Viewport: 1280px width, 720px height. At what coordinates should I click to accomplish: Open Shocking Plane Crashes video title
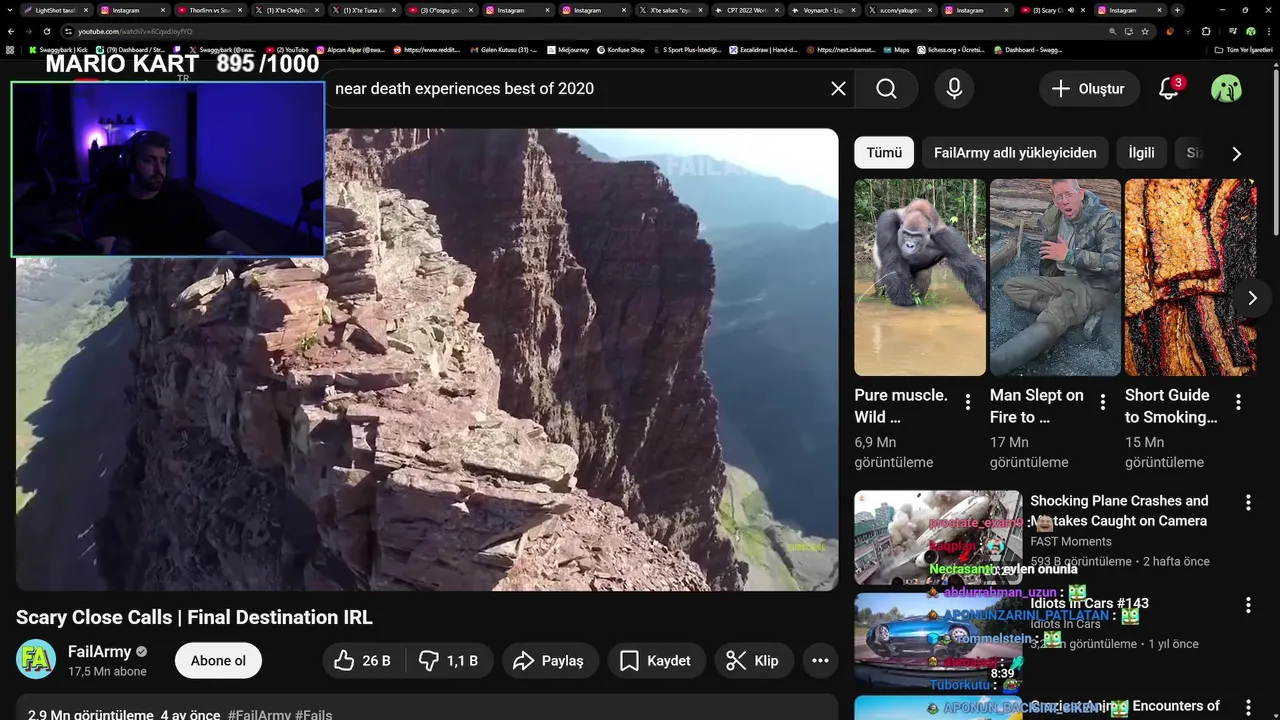(x=1119, y=511)
